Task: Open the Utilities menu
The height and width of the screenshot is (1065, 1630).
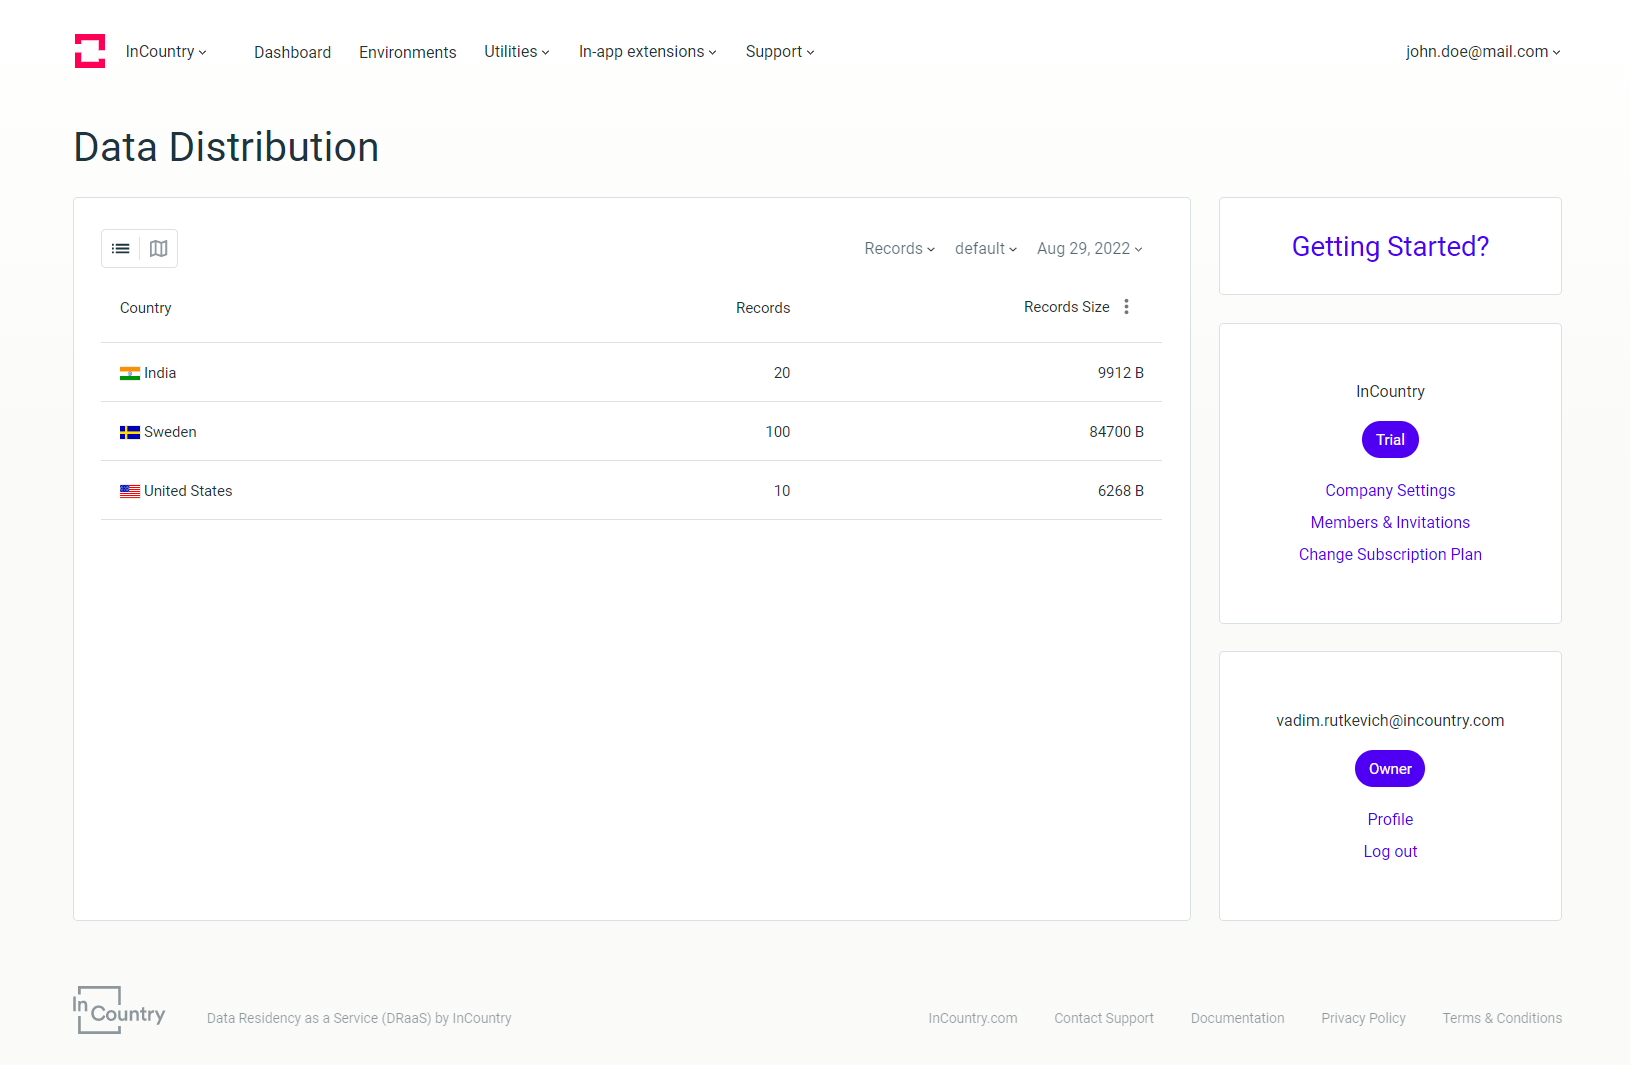Action: 516,52
